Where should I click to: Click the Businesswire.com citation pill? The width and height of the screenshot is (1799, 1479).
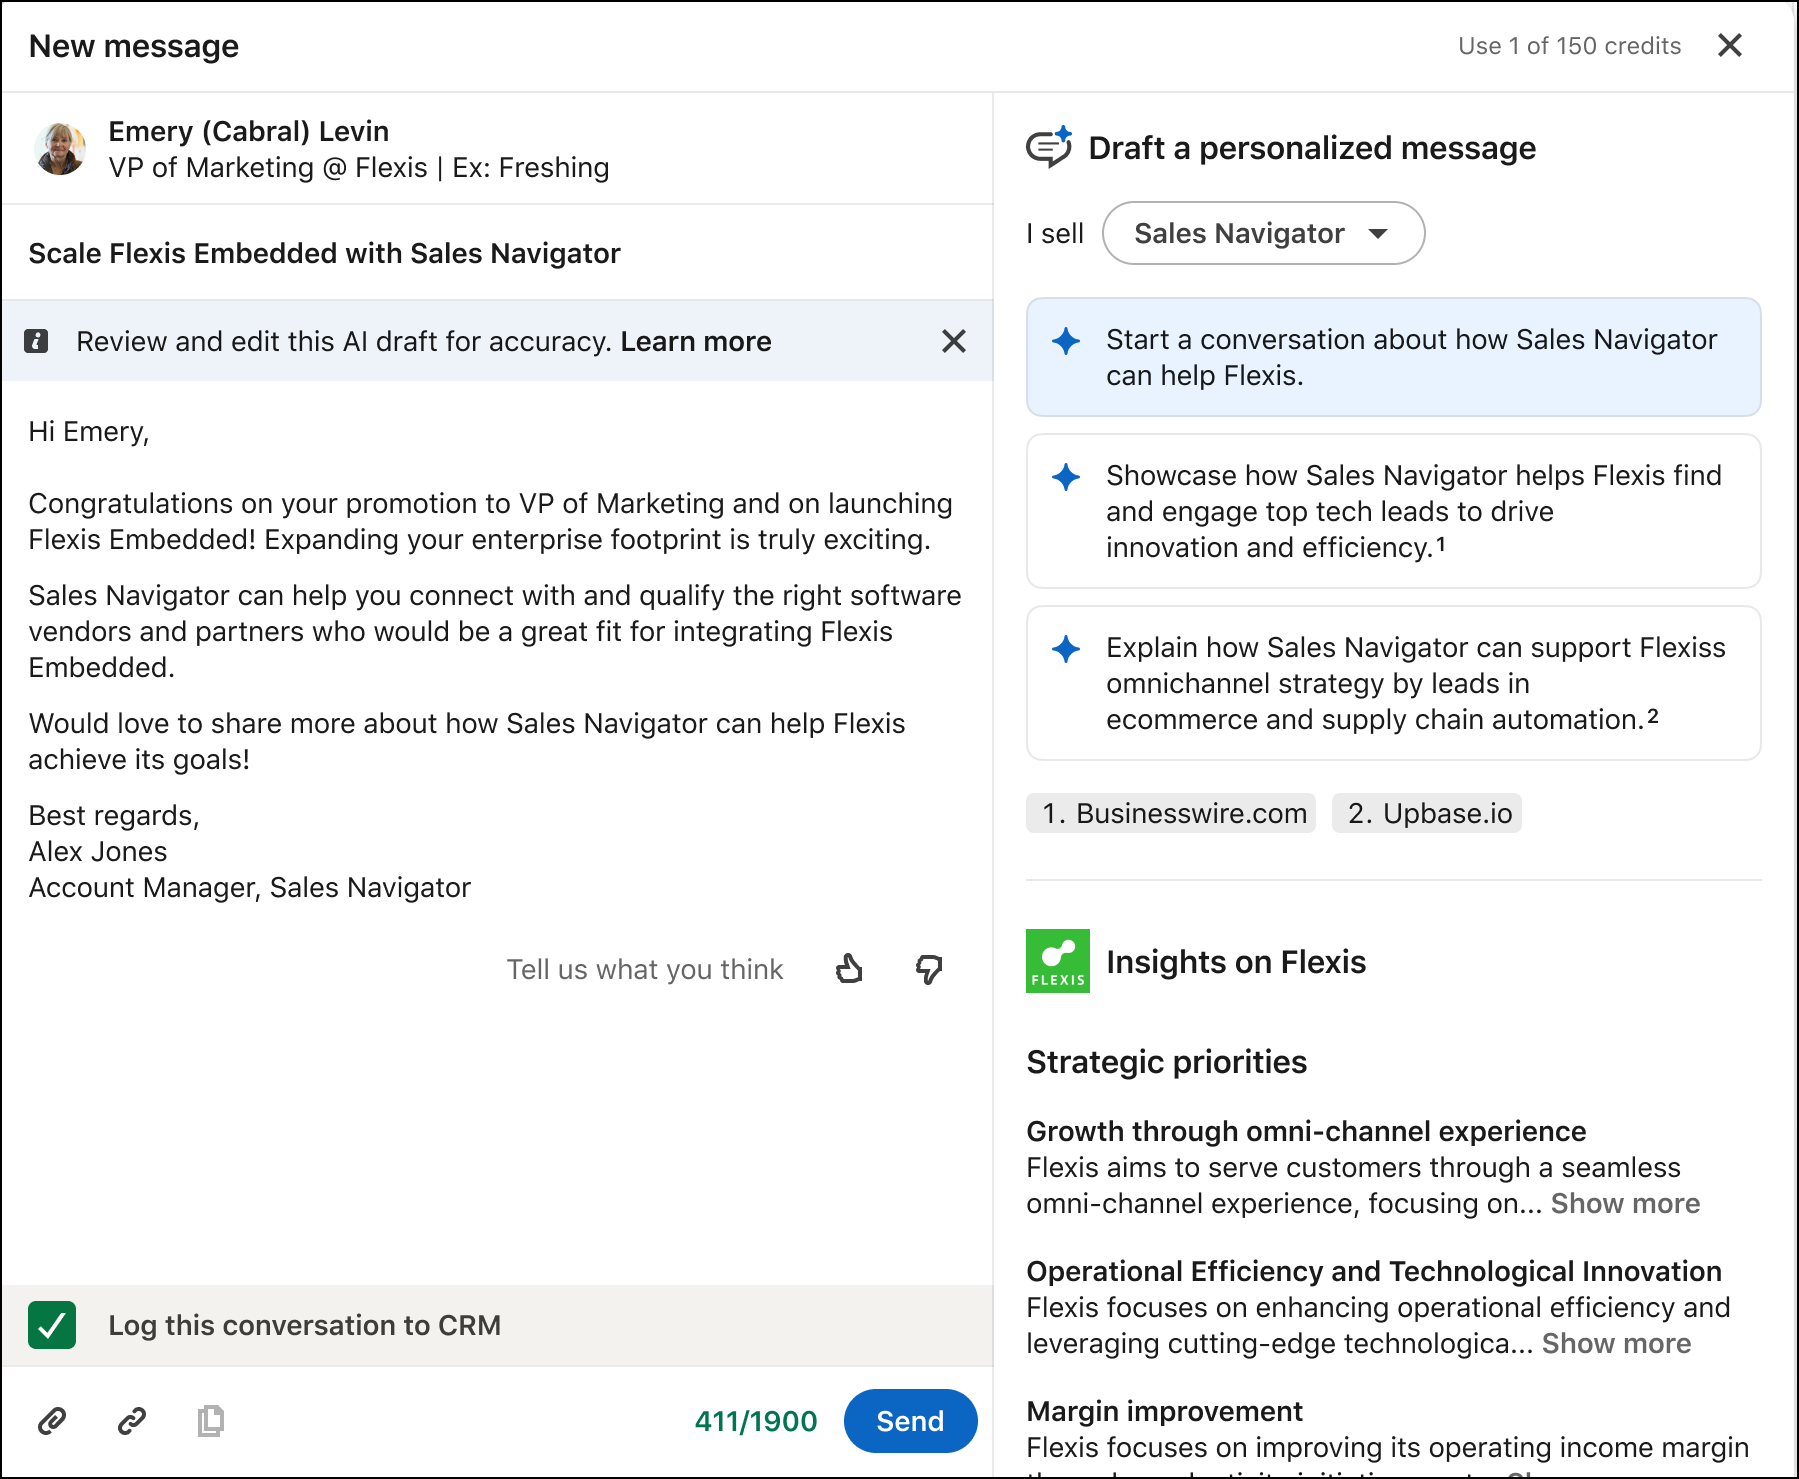[1169, 813]
